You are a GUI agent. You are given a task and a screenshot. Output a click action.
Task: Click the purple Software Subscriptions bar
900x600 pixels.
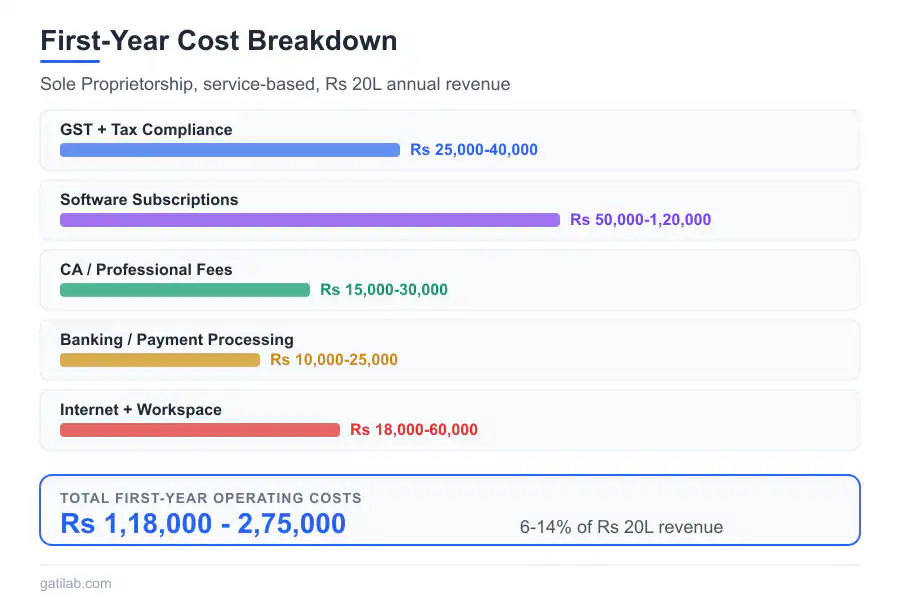click(309, 220)
